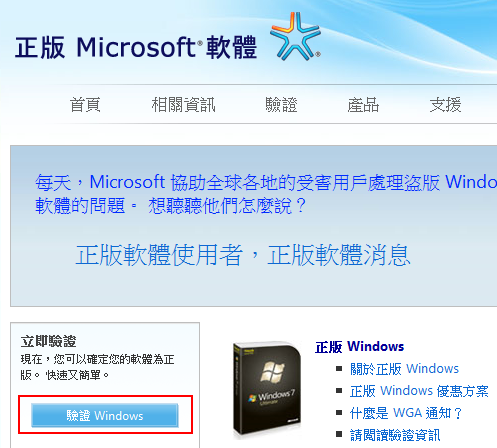Go to the 產品 navigation item

click(363, 105)
